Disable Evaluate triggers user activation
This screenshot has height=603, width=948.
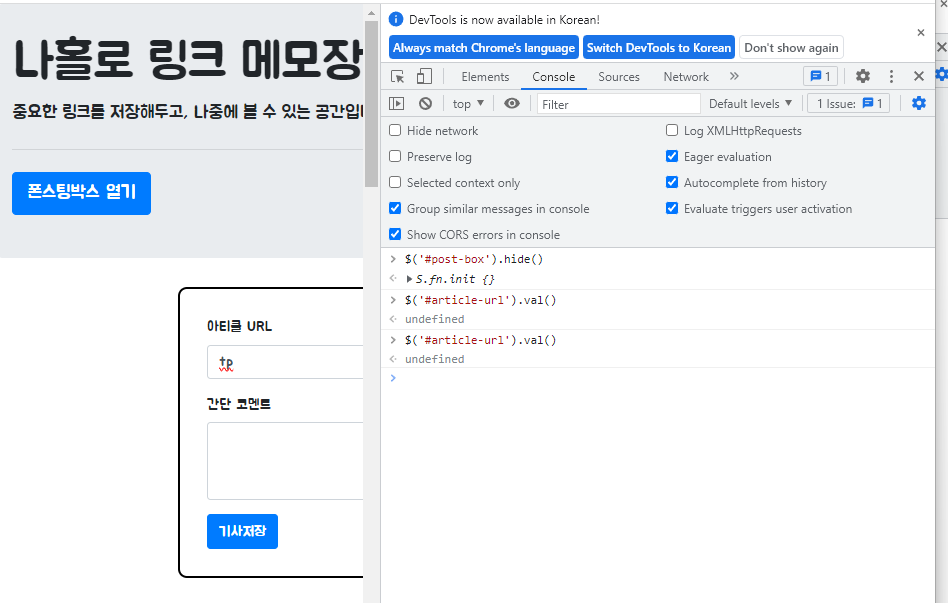[x=672, y=208]
